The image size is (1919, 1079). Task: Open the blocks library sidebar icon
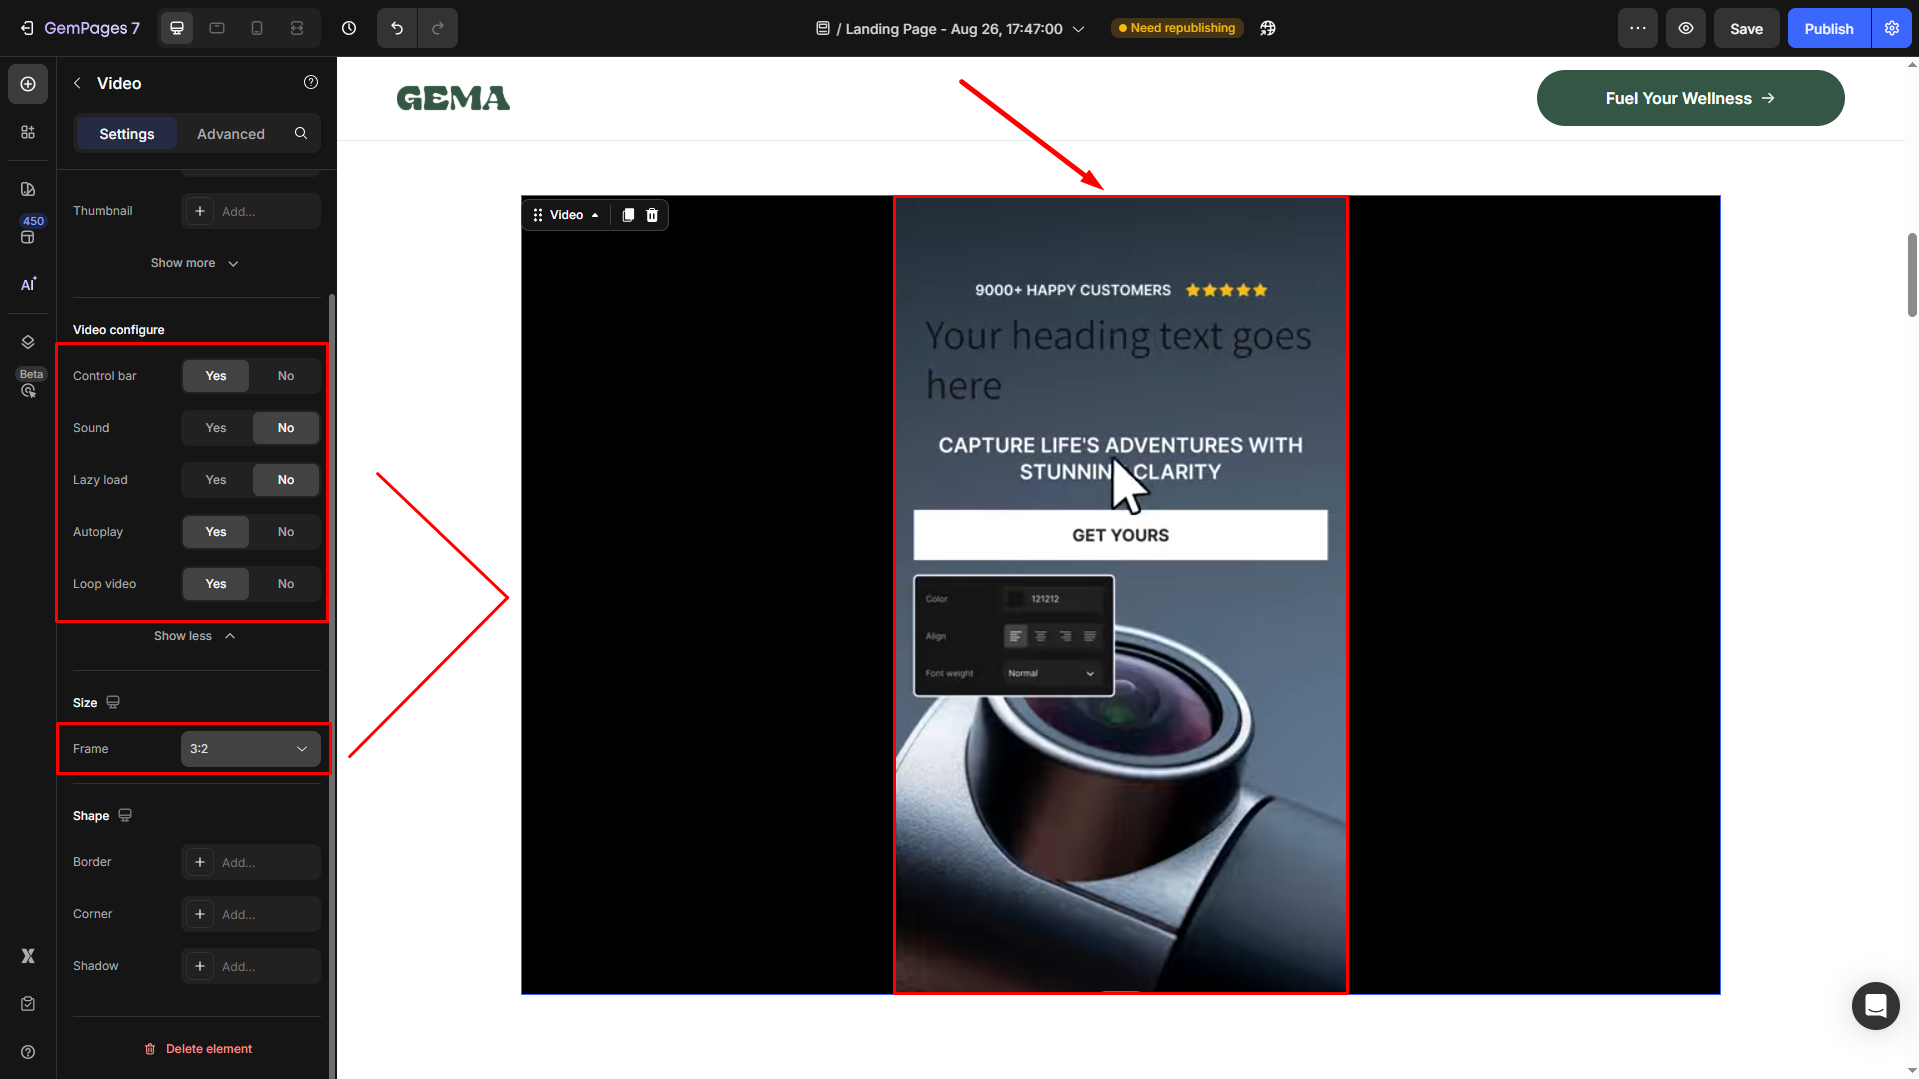click(x=28, y=132)
